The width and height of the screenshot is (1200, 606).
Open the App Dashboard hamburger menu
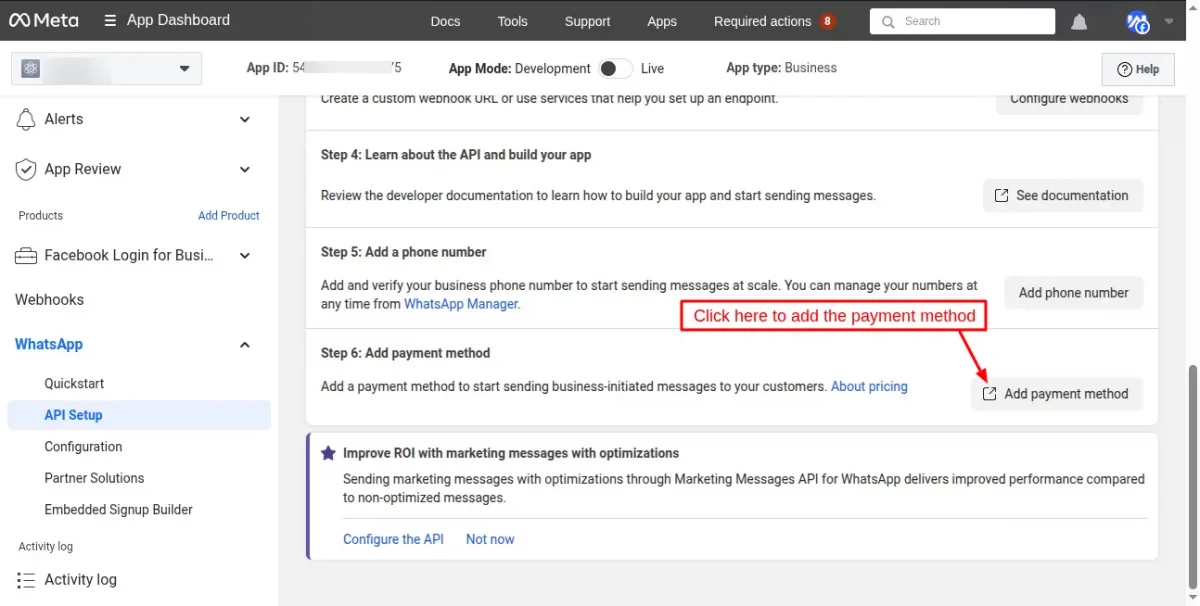(110, 20)
